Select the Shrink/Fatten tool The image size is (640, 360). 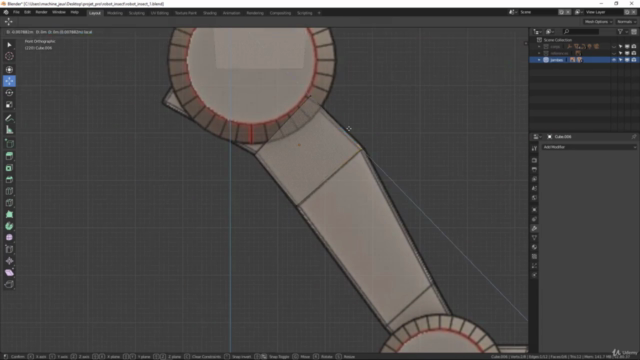tap(9, 261)
